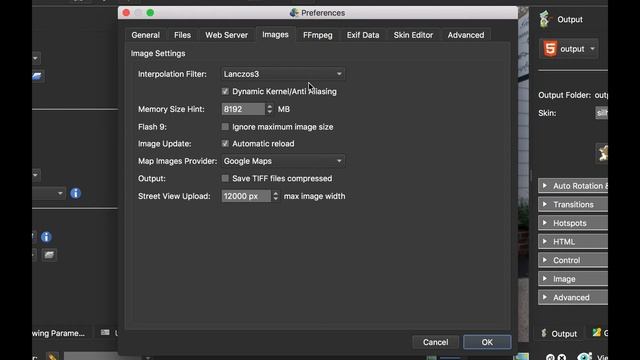Expand the Control section

coord(573,260)
